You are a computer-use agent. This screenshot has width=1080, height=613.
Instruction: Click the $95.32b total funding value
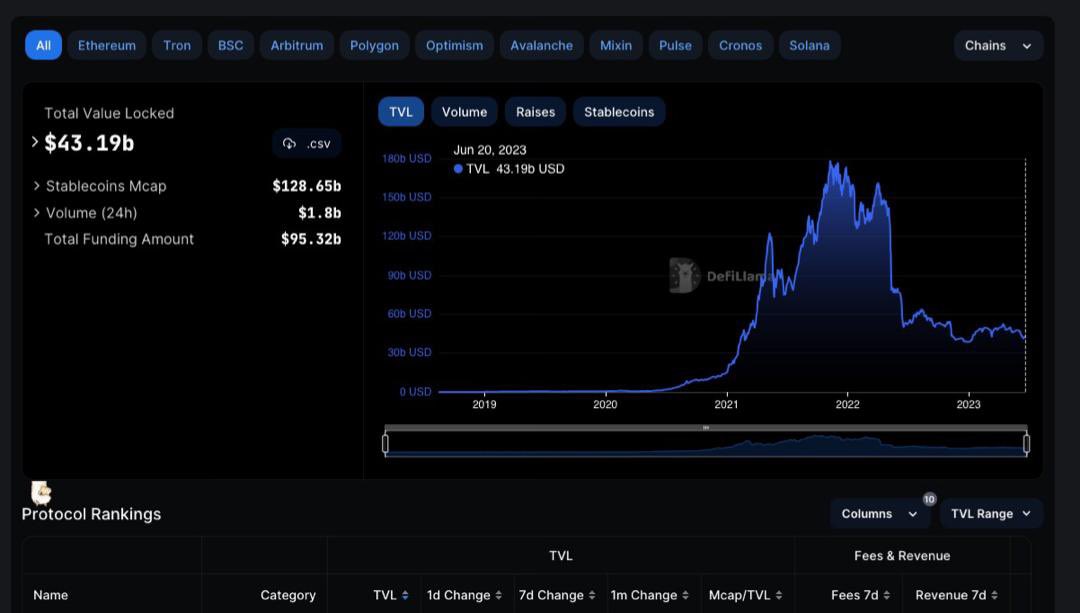[x=311, y=239]
